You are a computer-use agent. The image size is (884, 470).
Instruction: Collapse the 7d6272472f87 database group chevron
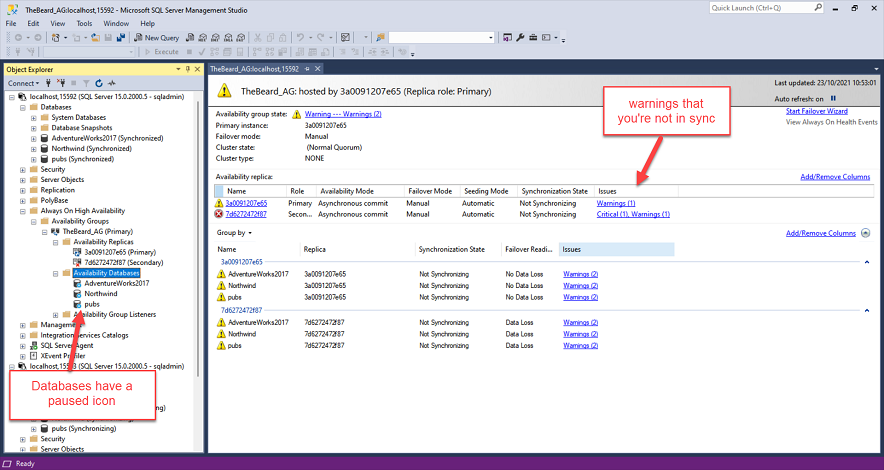[867, 311]
